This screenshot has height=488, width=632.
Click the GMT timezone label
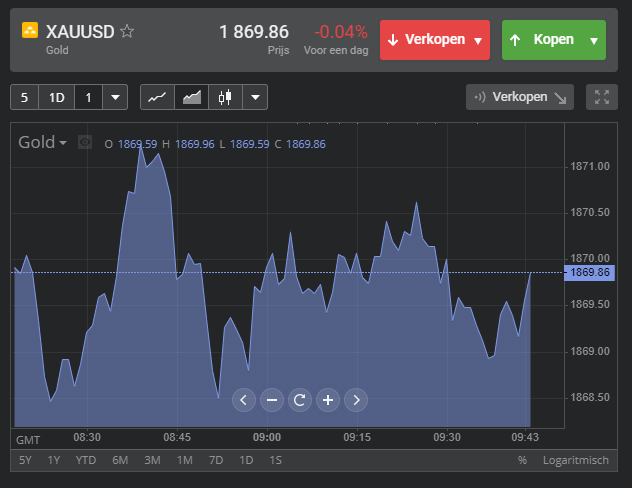click(x=28, y=440)
